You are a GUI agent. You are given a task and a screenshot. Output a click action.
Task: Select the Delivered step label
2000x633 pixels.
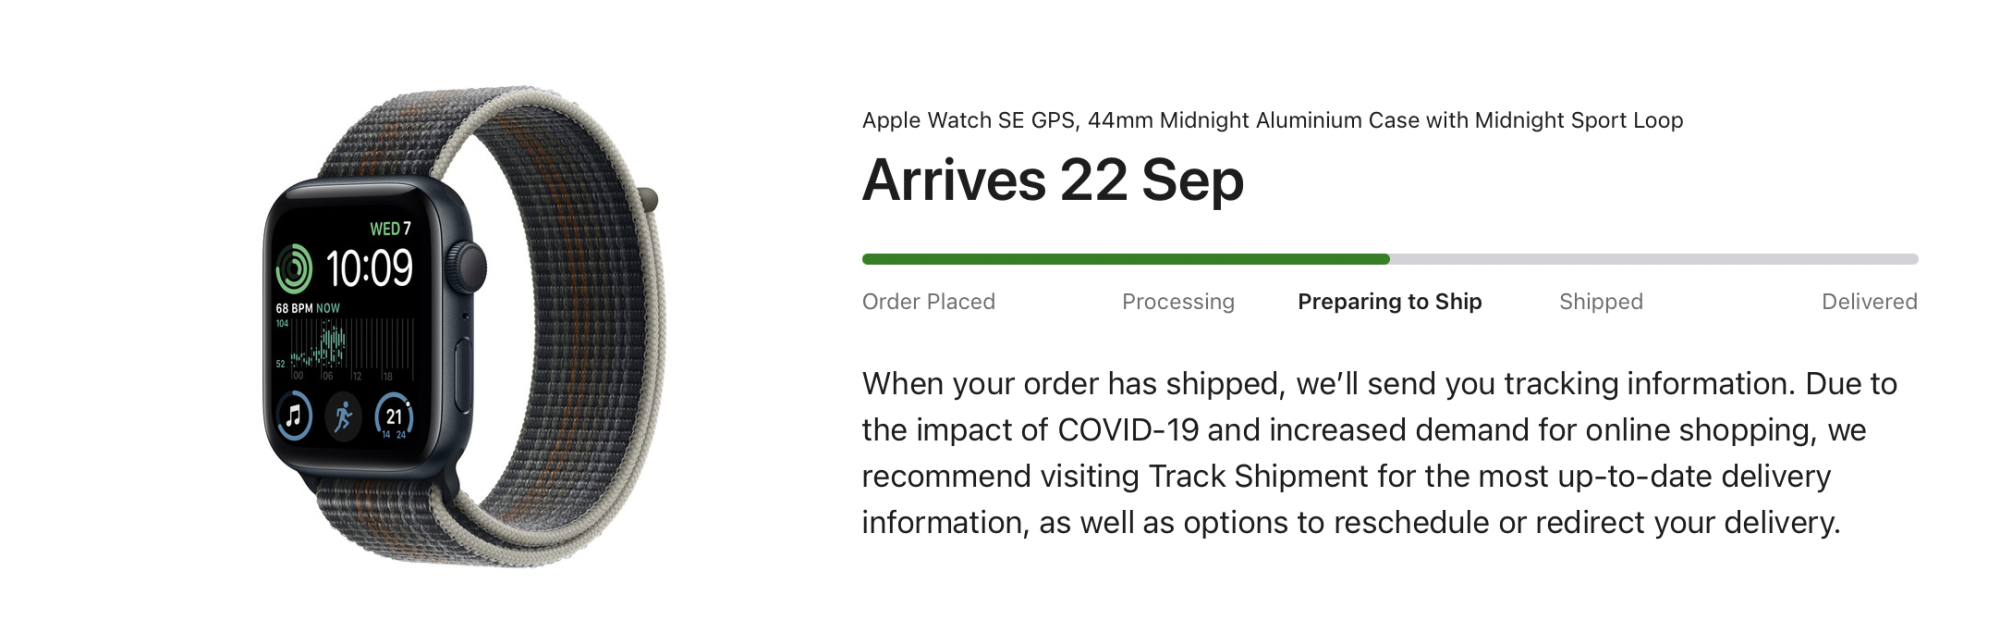tap(1869, 302)
